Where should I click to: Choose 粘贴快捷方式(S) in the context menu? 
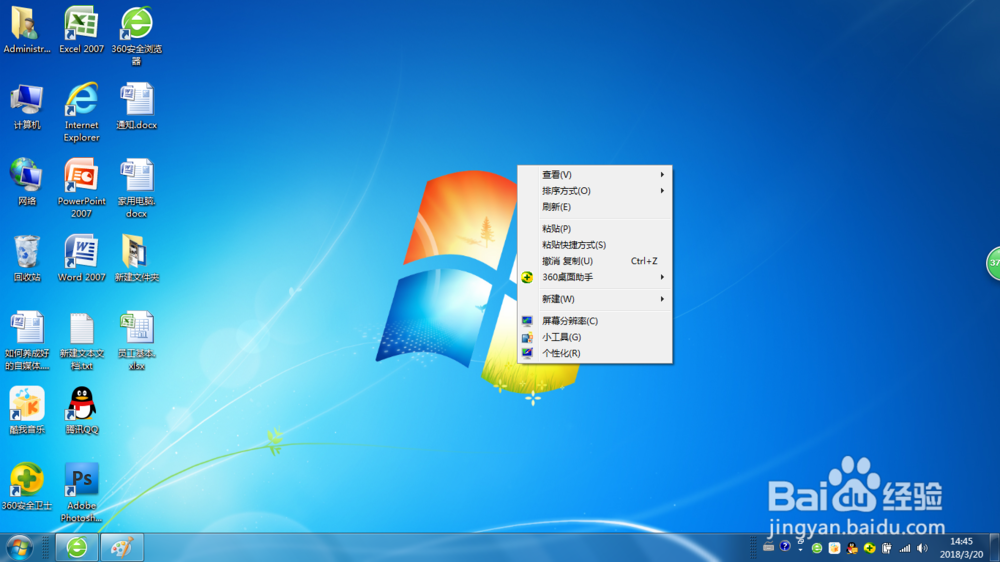pyautogui.click(x=594, y=245)
